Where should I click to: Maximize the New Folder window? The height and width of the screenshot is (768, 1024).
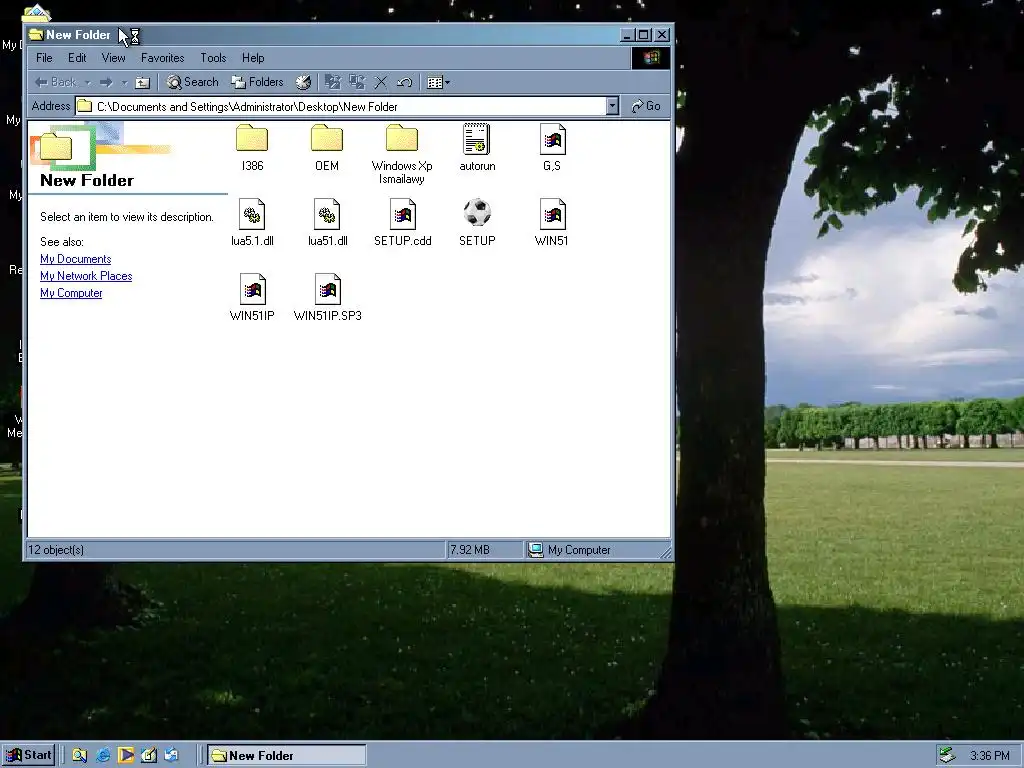click(x=644, y=35)
